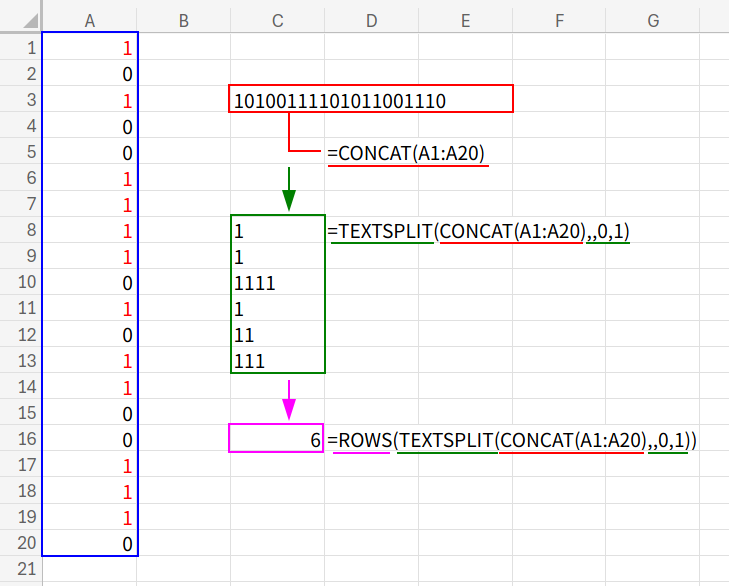Select row 21 header
Image resolution: width=729 pixels, height=586 pixels.
20,570
